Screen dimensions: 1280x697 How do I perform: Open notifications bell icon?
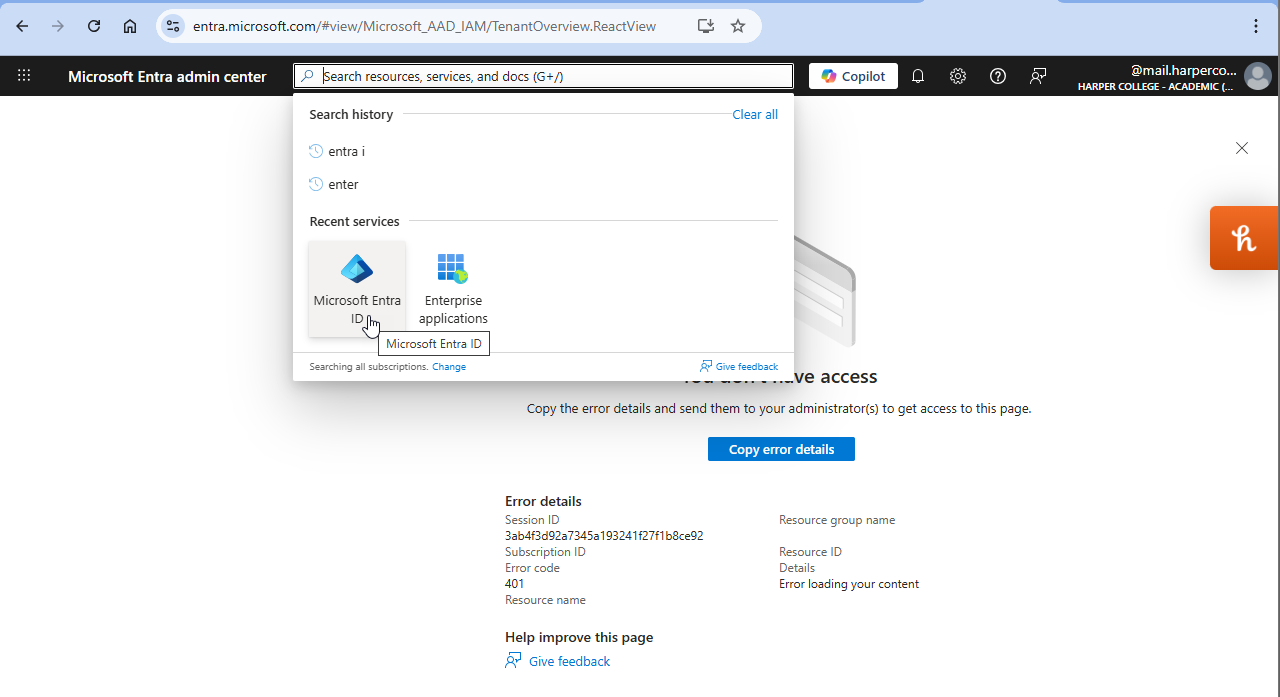click(x=918, y=76)
